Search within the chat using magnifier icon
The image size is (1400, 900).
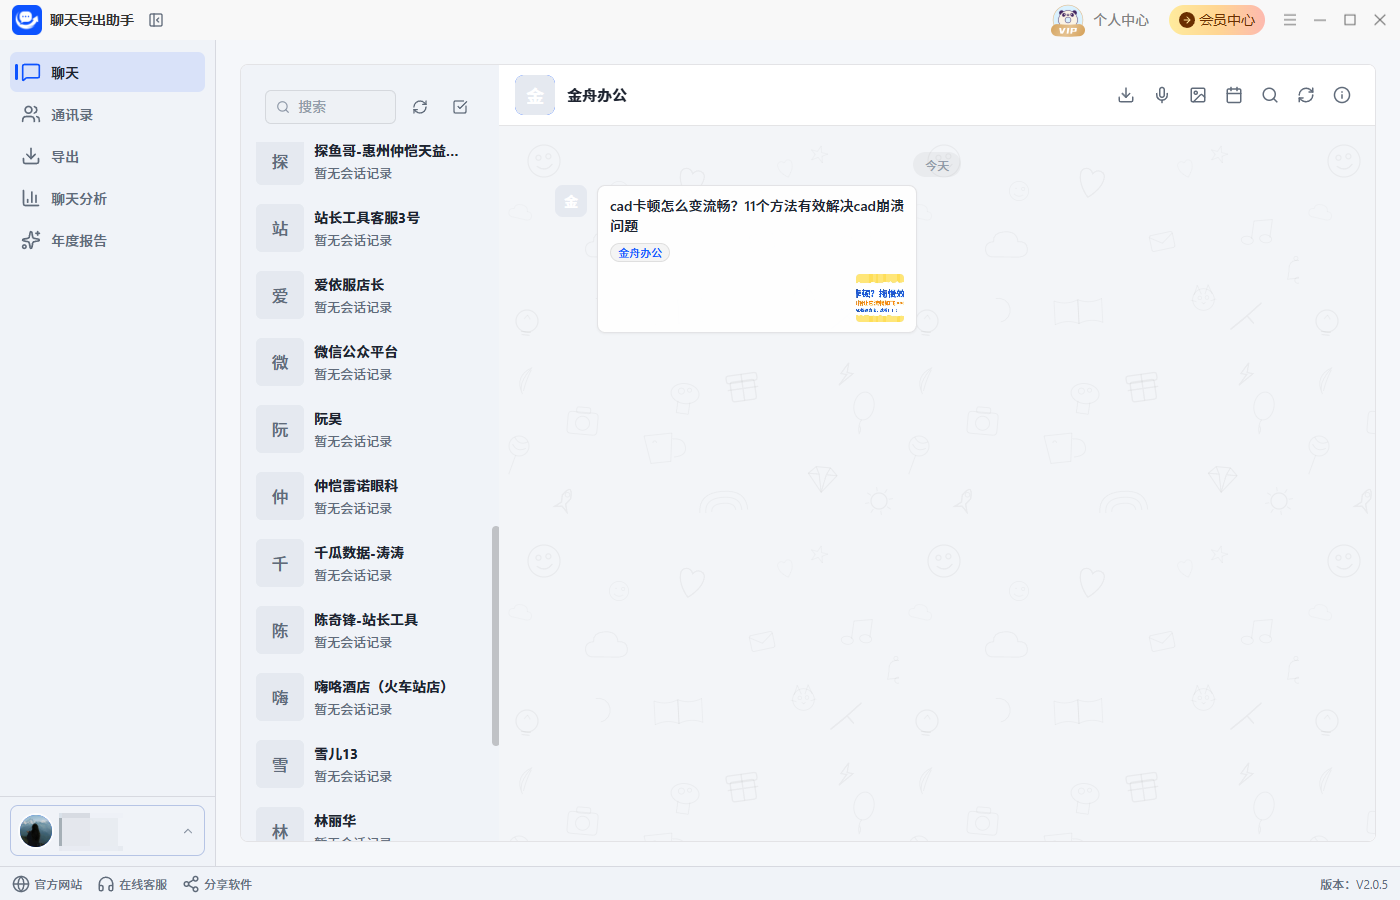1270,95
